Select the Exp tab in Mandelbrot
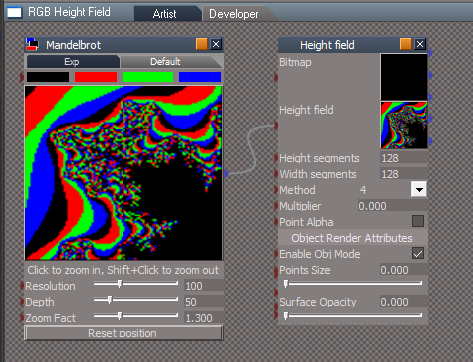This screenshot has width=473, height=362. (x=72, y=62)
